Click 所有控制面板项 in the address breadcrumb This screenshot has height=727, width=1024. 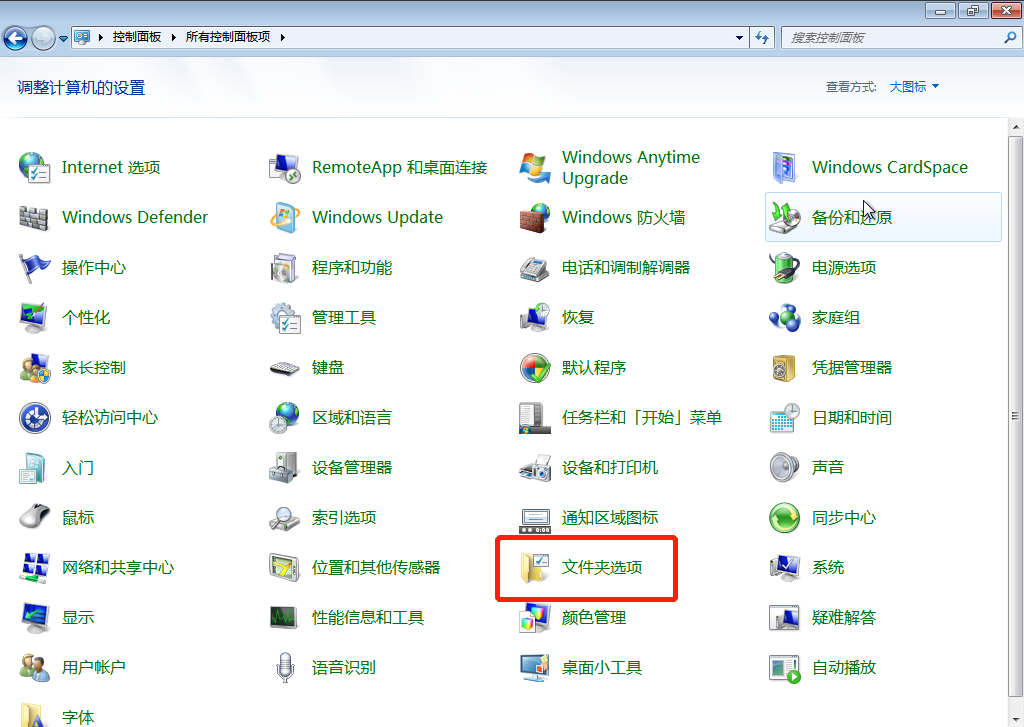click(x=228, y=37)
